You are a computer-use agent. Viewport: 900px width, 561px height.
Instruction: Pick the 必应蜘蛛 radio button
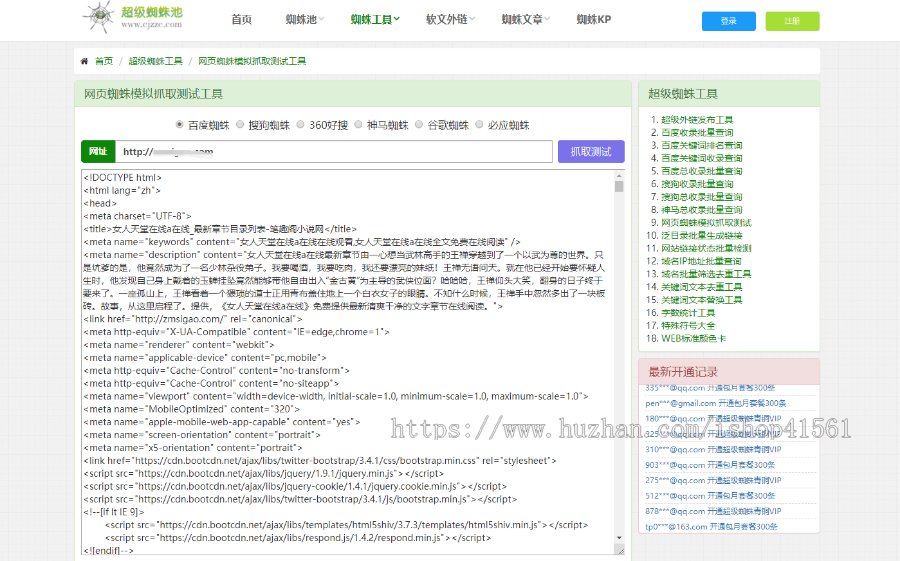tap(479, 125)
